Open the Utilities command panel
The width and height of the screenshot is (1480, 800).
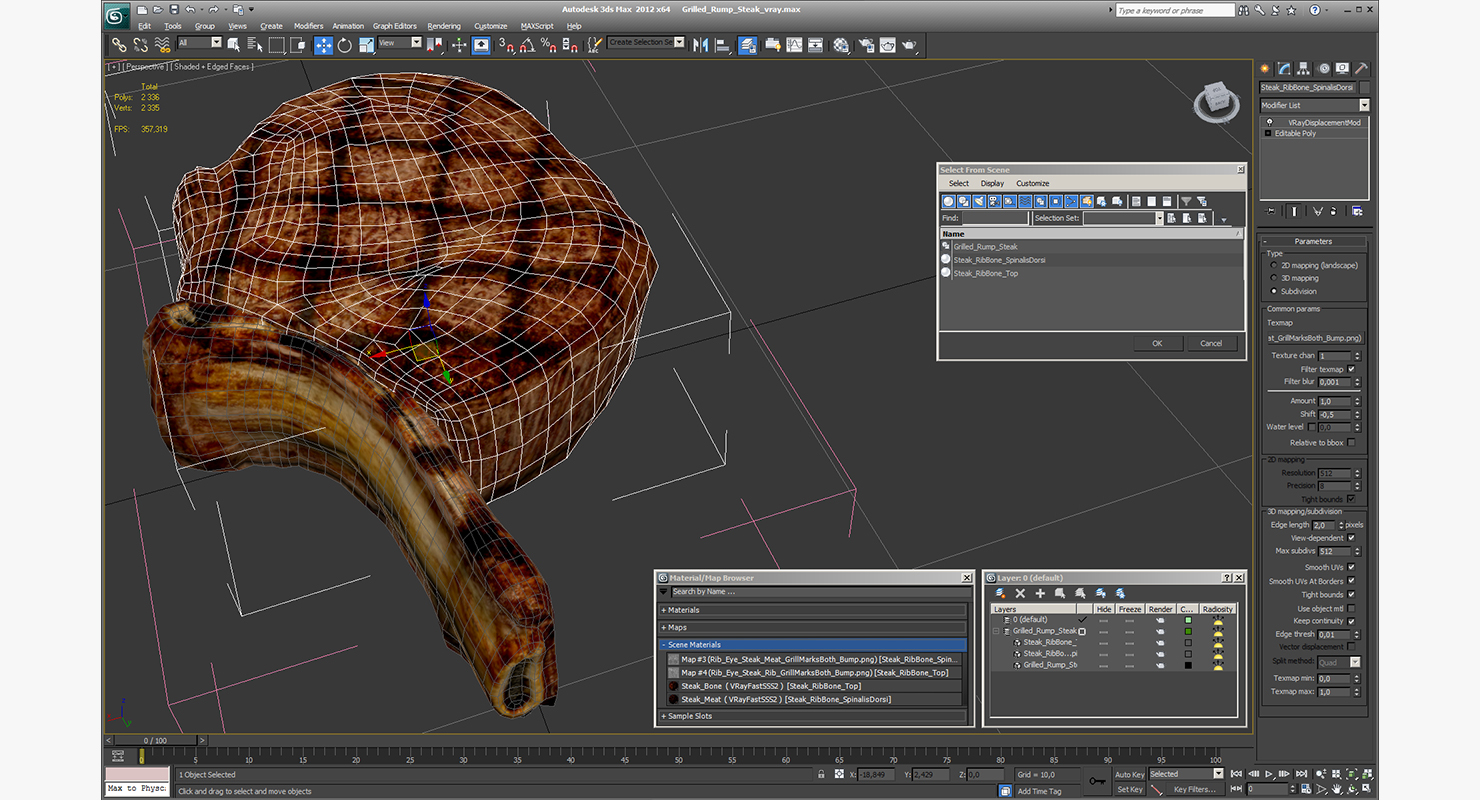(1362, 69)
